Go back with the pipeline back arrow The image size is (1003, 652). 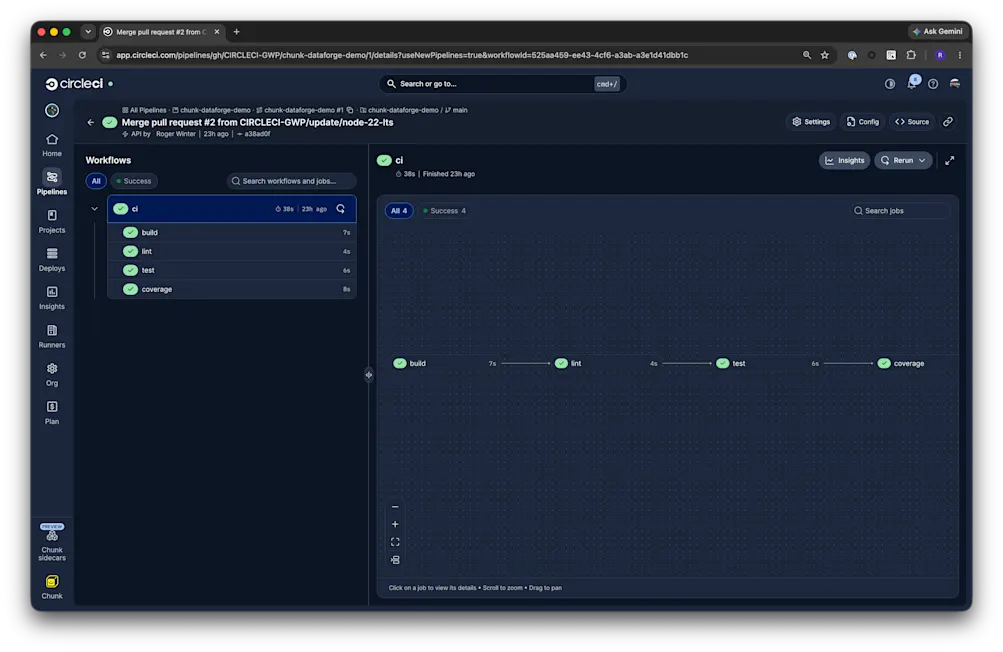(90, 122)
